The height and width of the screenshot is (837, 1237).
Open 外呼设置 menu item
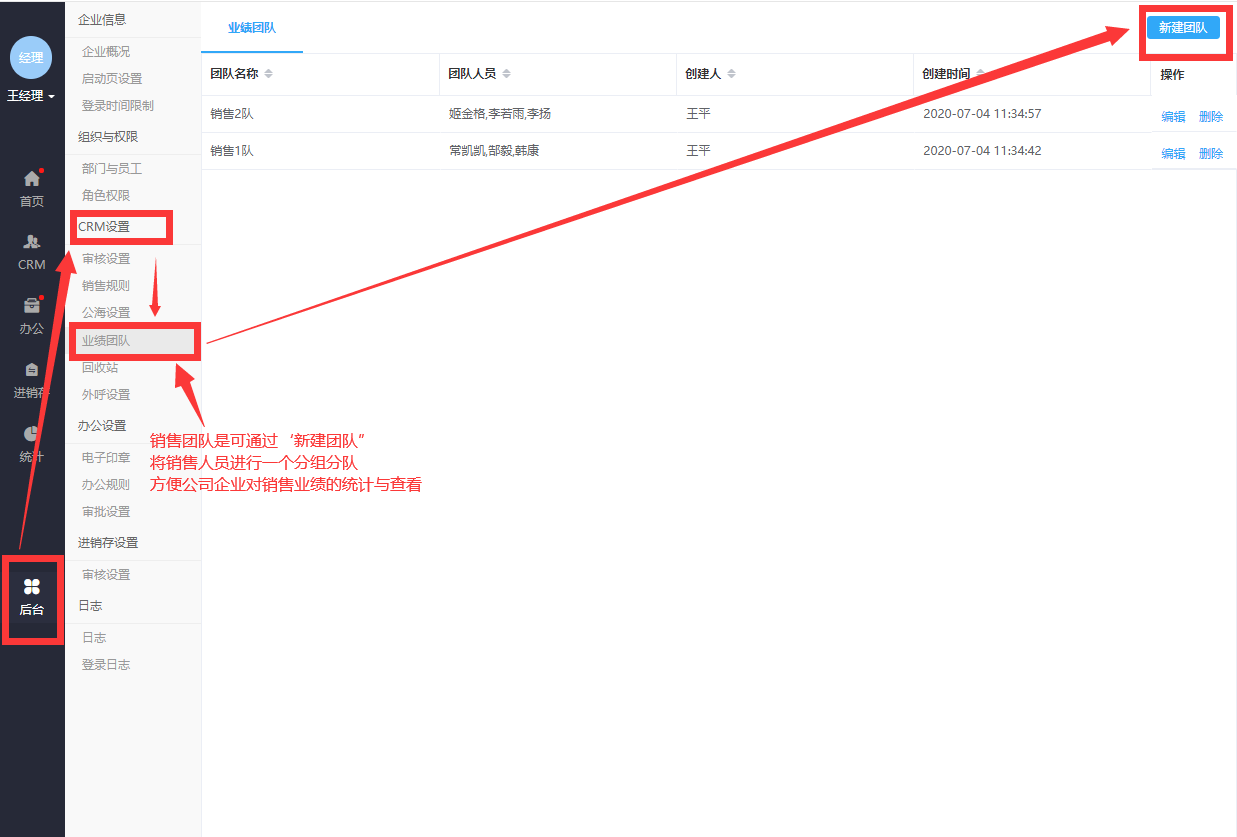(106, 395)
